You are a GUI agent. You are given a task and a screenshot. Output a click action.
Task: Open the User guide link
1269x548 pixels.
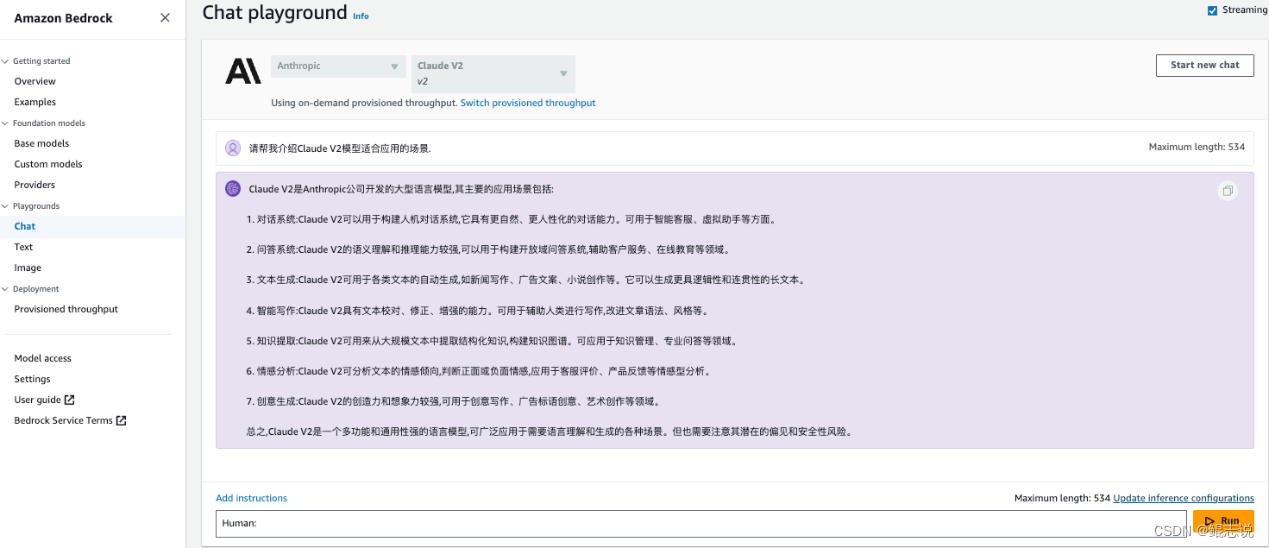[x=38, y=400]
